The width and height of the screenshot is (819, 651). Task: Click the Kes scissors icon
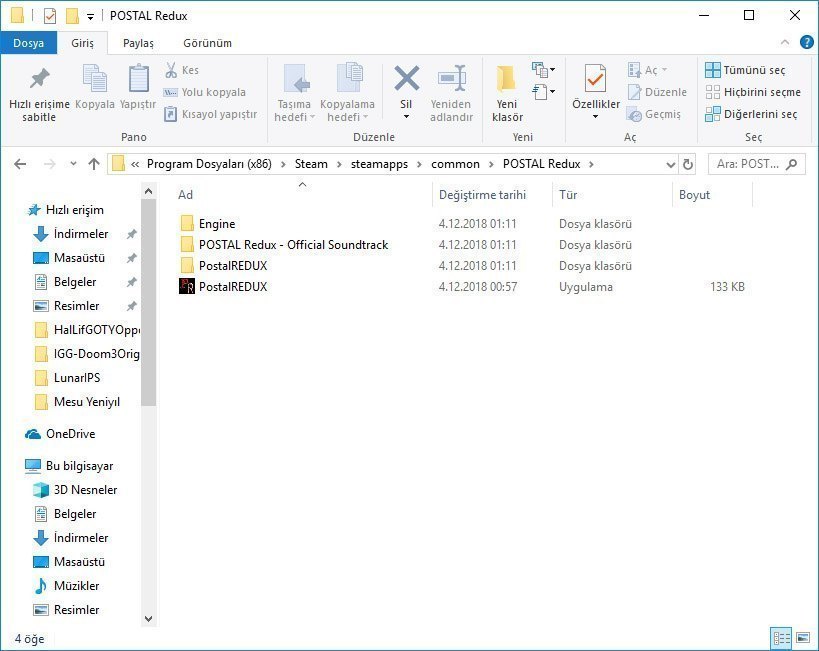click(171, 70)
